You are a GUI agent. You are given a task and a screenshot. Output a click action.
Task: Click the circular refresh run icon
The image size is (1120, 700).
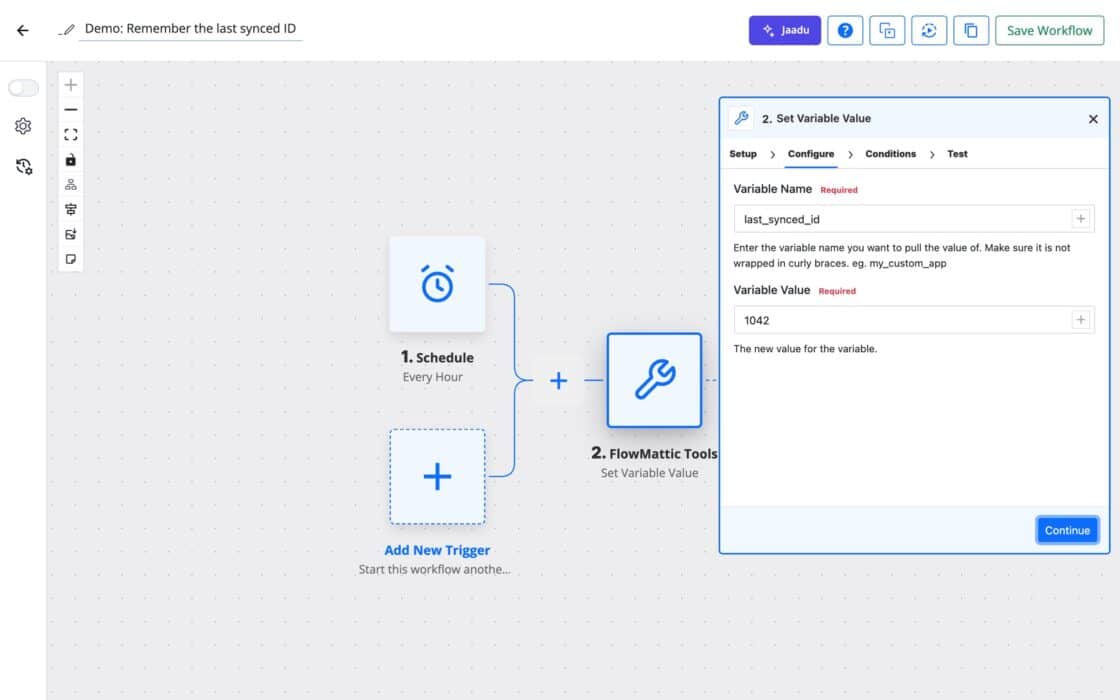click(929, 30)
